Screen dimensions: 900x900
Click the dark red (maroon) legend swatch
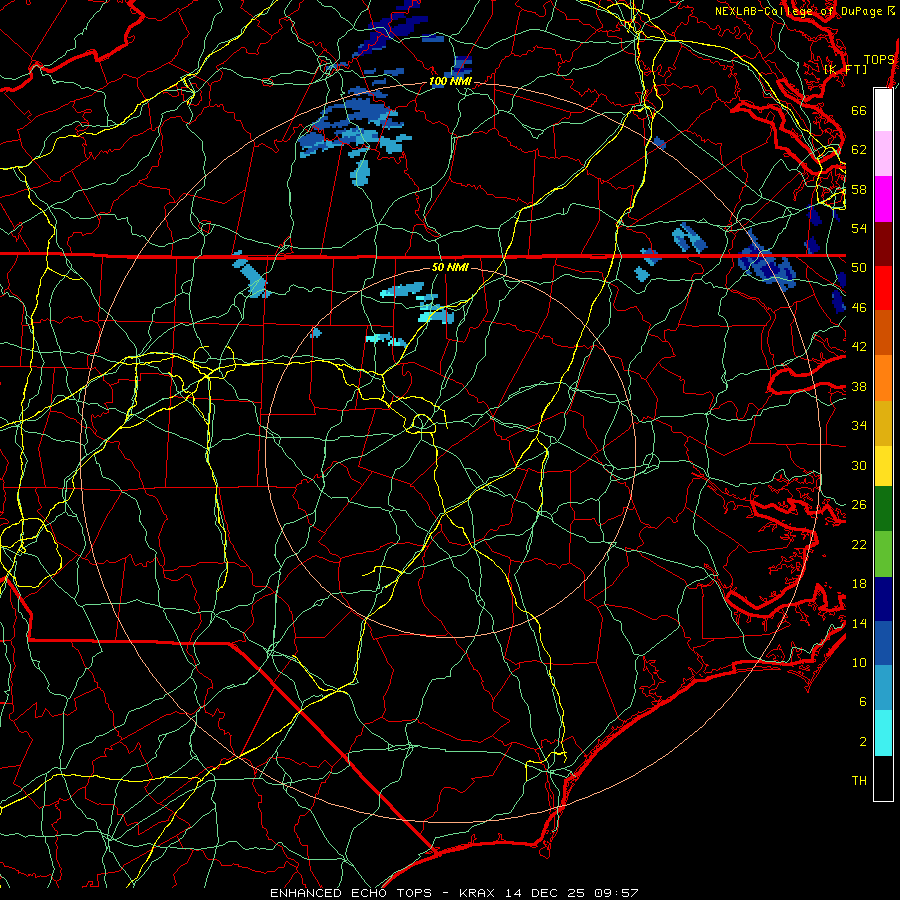pos(883,244)
